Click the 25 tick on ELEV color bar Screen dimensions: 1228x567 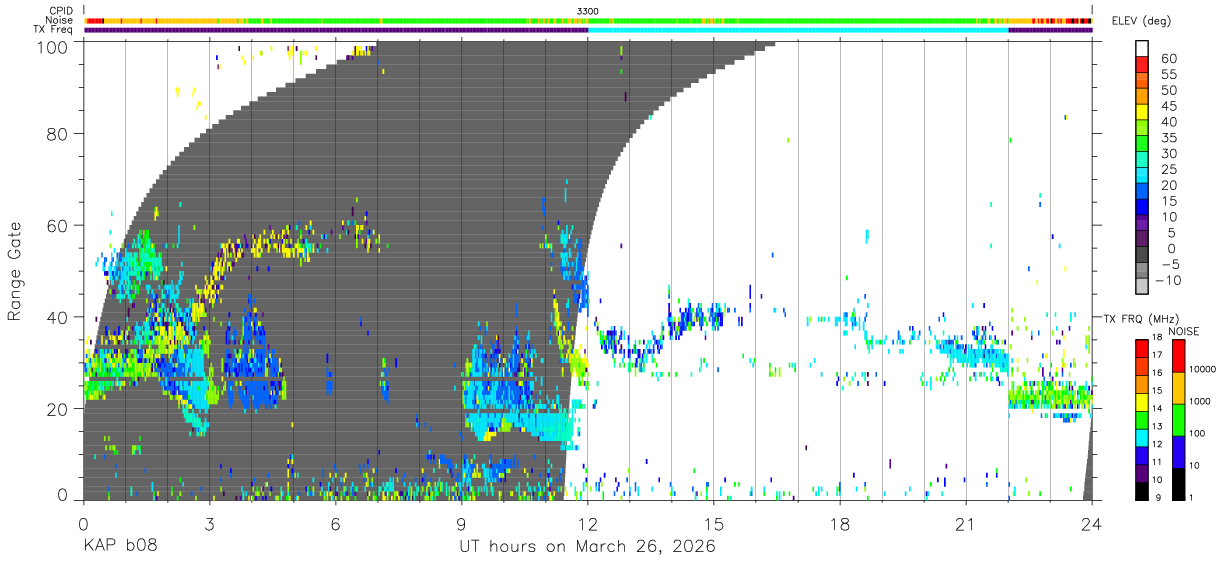coord(1167,170)
